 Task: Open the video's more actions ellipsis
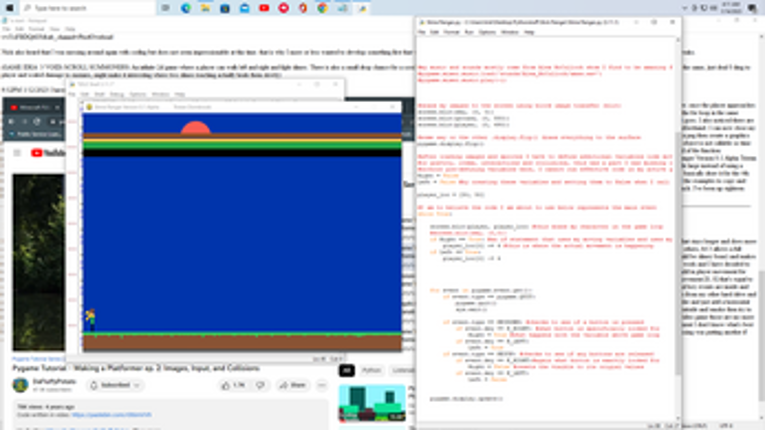(321, 384)
